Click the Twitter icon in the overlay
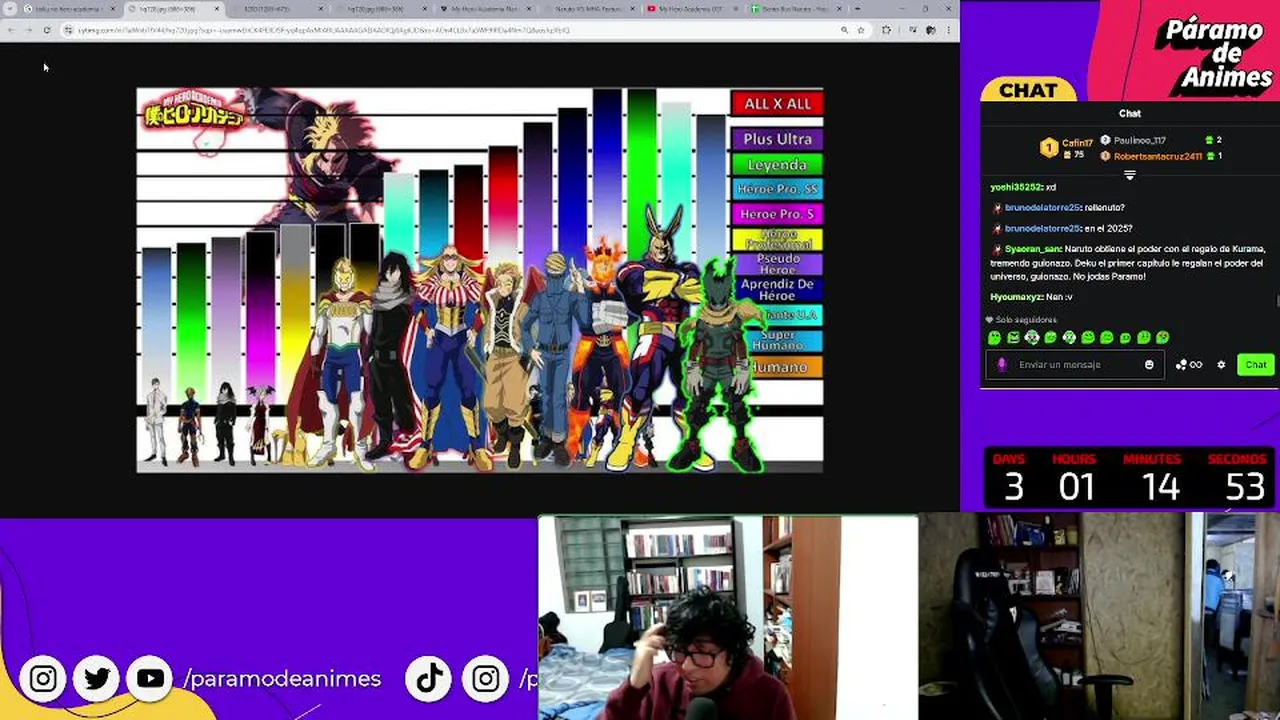The width and height of the screenshot is (1280, 720). click(x=97, y=679)
